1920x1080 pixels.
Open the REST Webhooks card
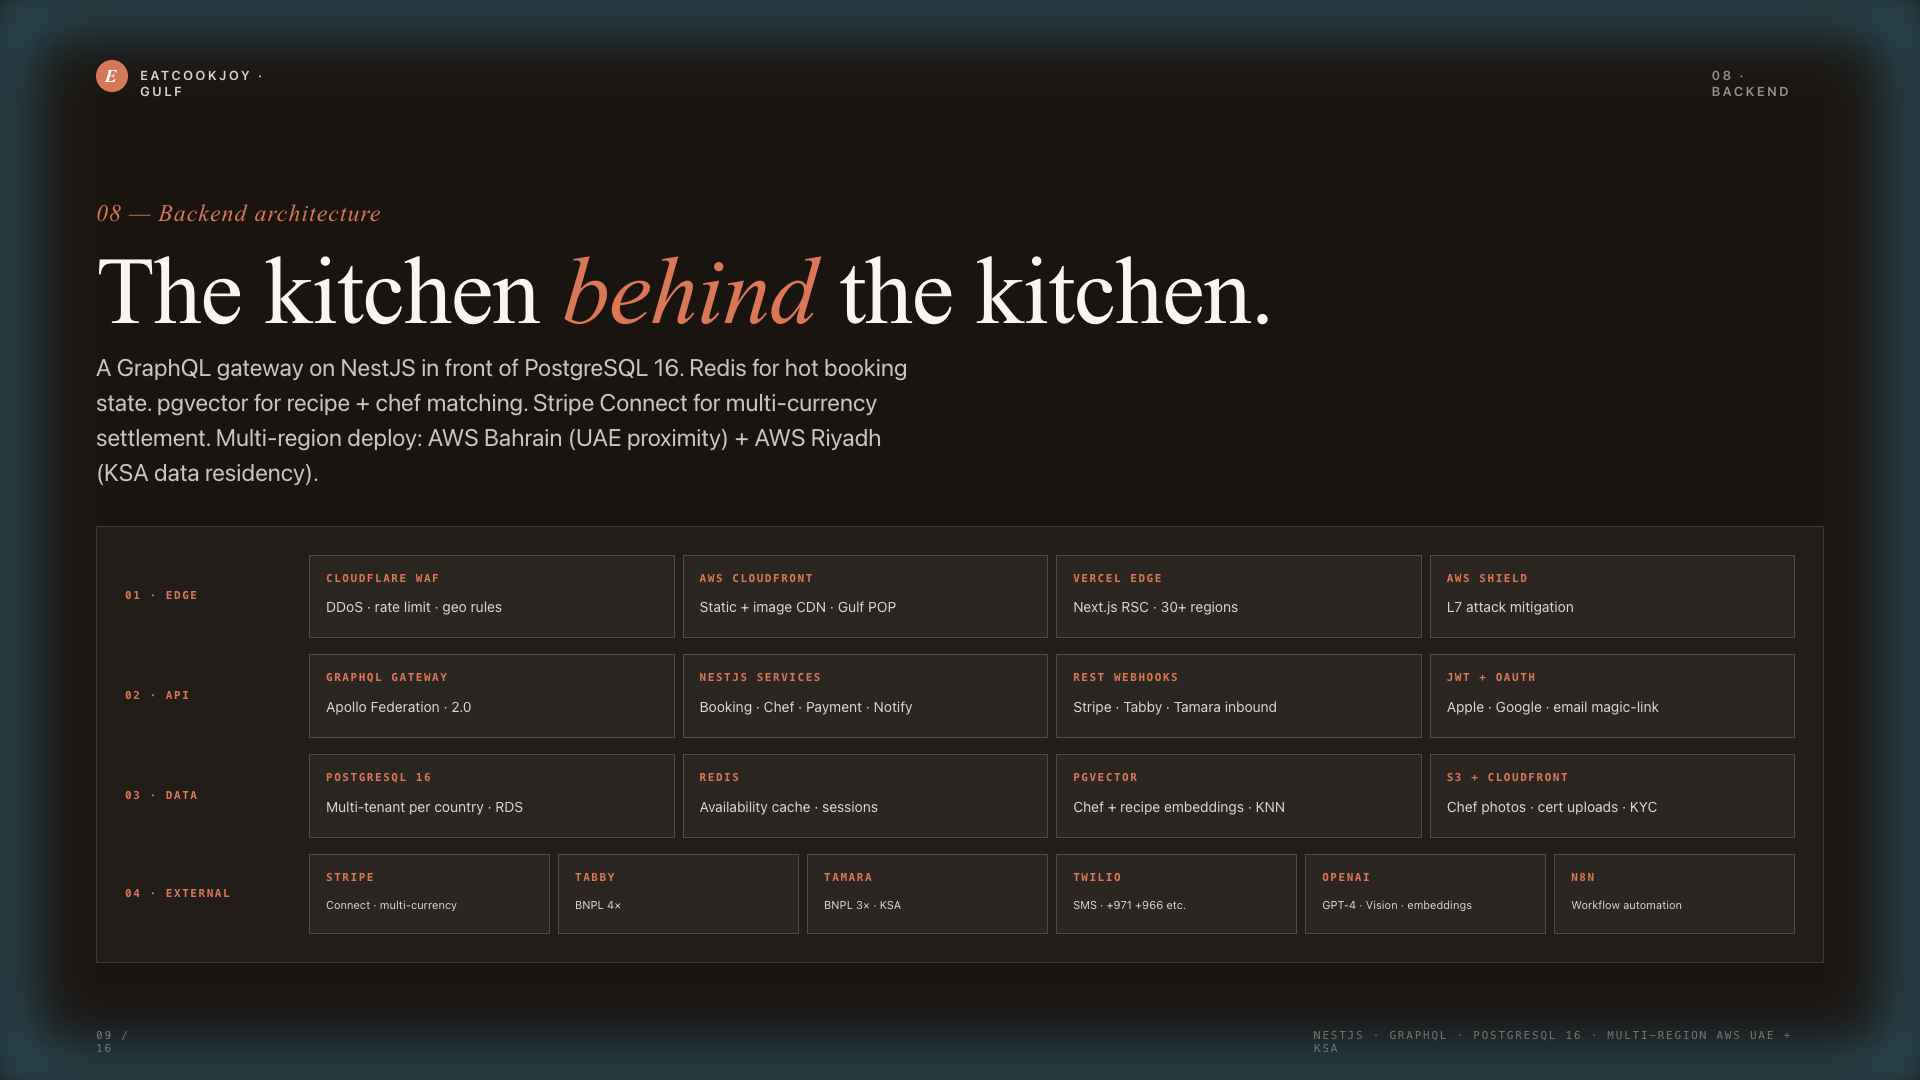click(x=1239, y=696)
